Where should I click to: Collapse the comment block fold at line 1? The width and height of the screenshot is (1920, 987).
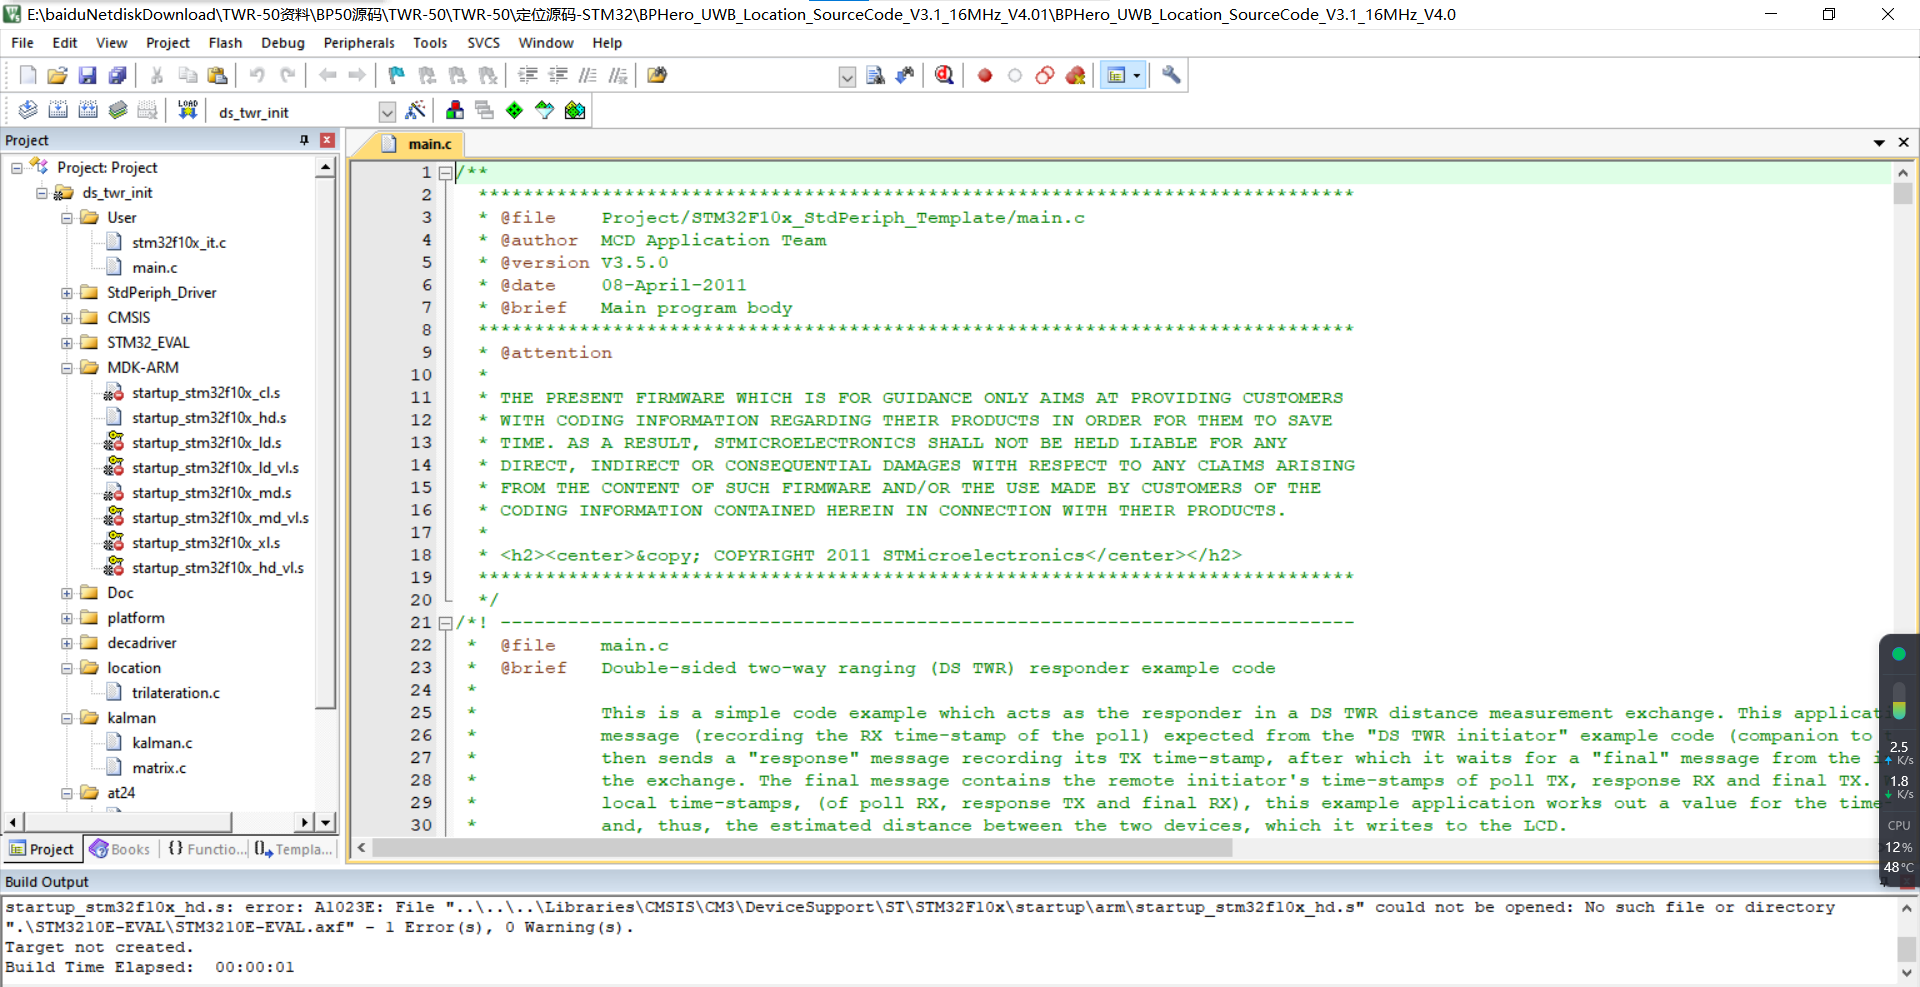point(445,172)
